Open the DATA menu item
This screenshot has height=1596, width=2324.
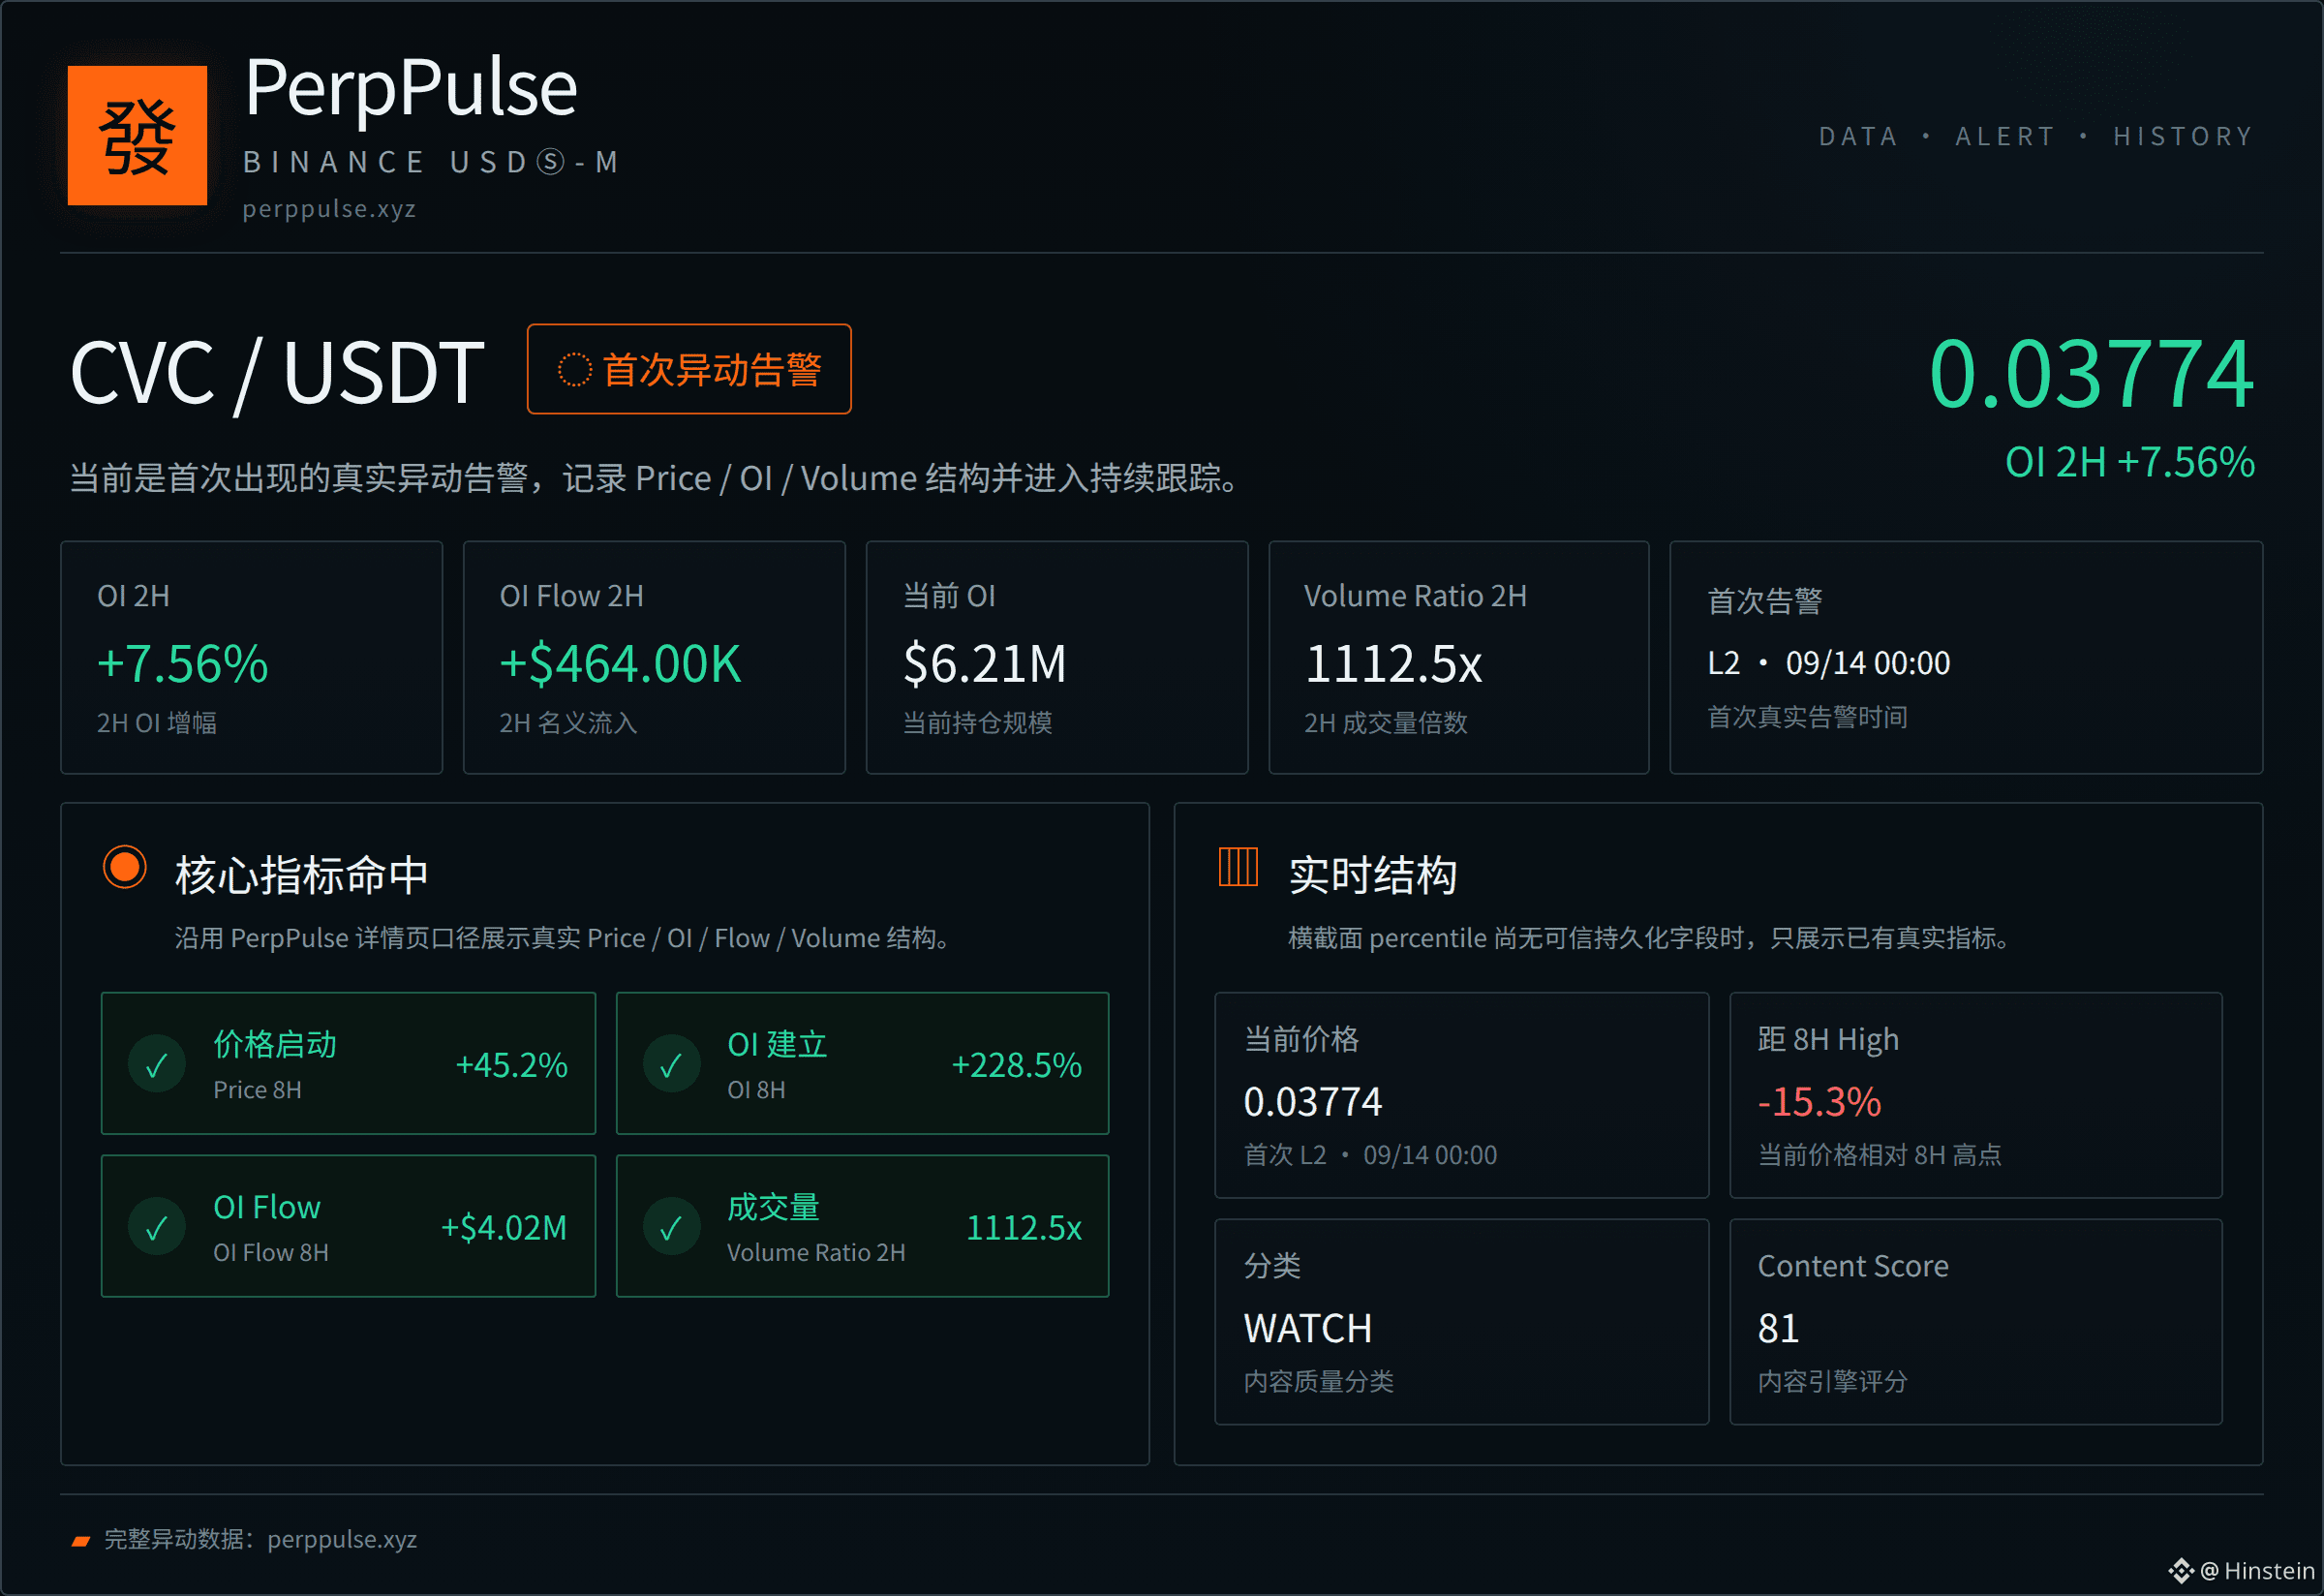pos(1858,136)
